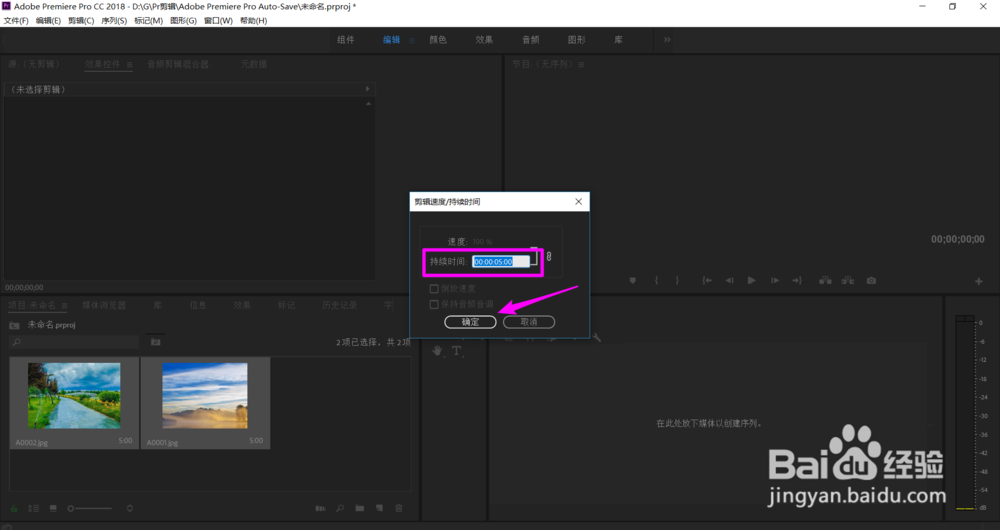This screenshot has width=1000, height=530.
Task: Open the 序列(S) menu
Action: tap(114, 20)
